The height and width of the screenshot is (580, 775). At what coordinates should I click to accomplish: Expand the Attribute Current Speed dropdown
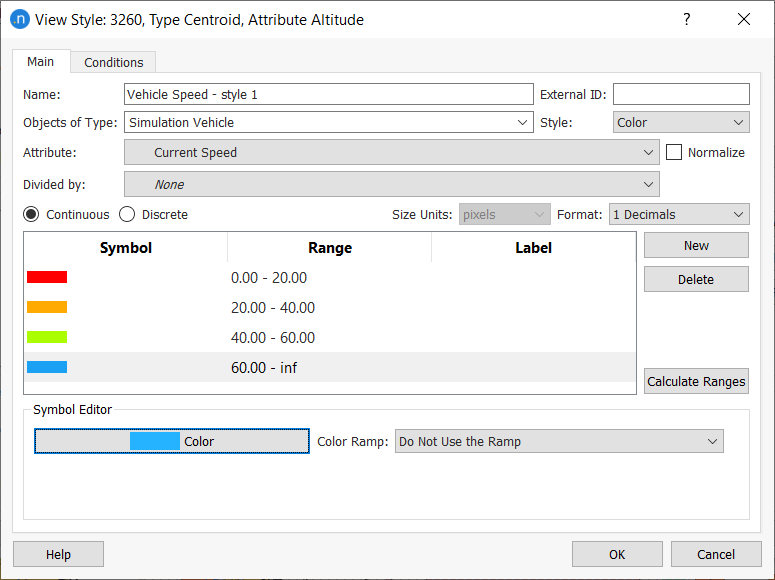[391, 153]
